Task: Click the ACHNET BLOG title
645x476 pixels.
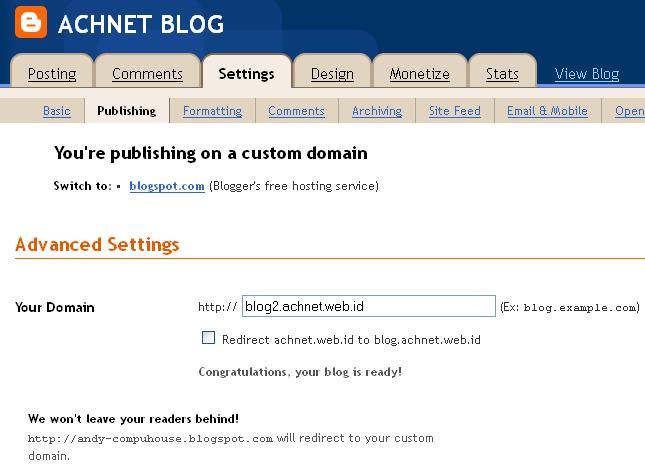Action: (141, 24)
